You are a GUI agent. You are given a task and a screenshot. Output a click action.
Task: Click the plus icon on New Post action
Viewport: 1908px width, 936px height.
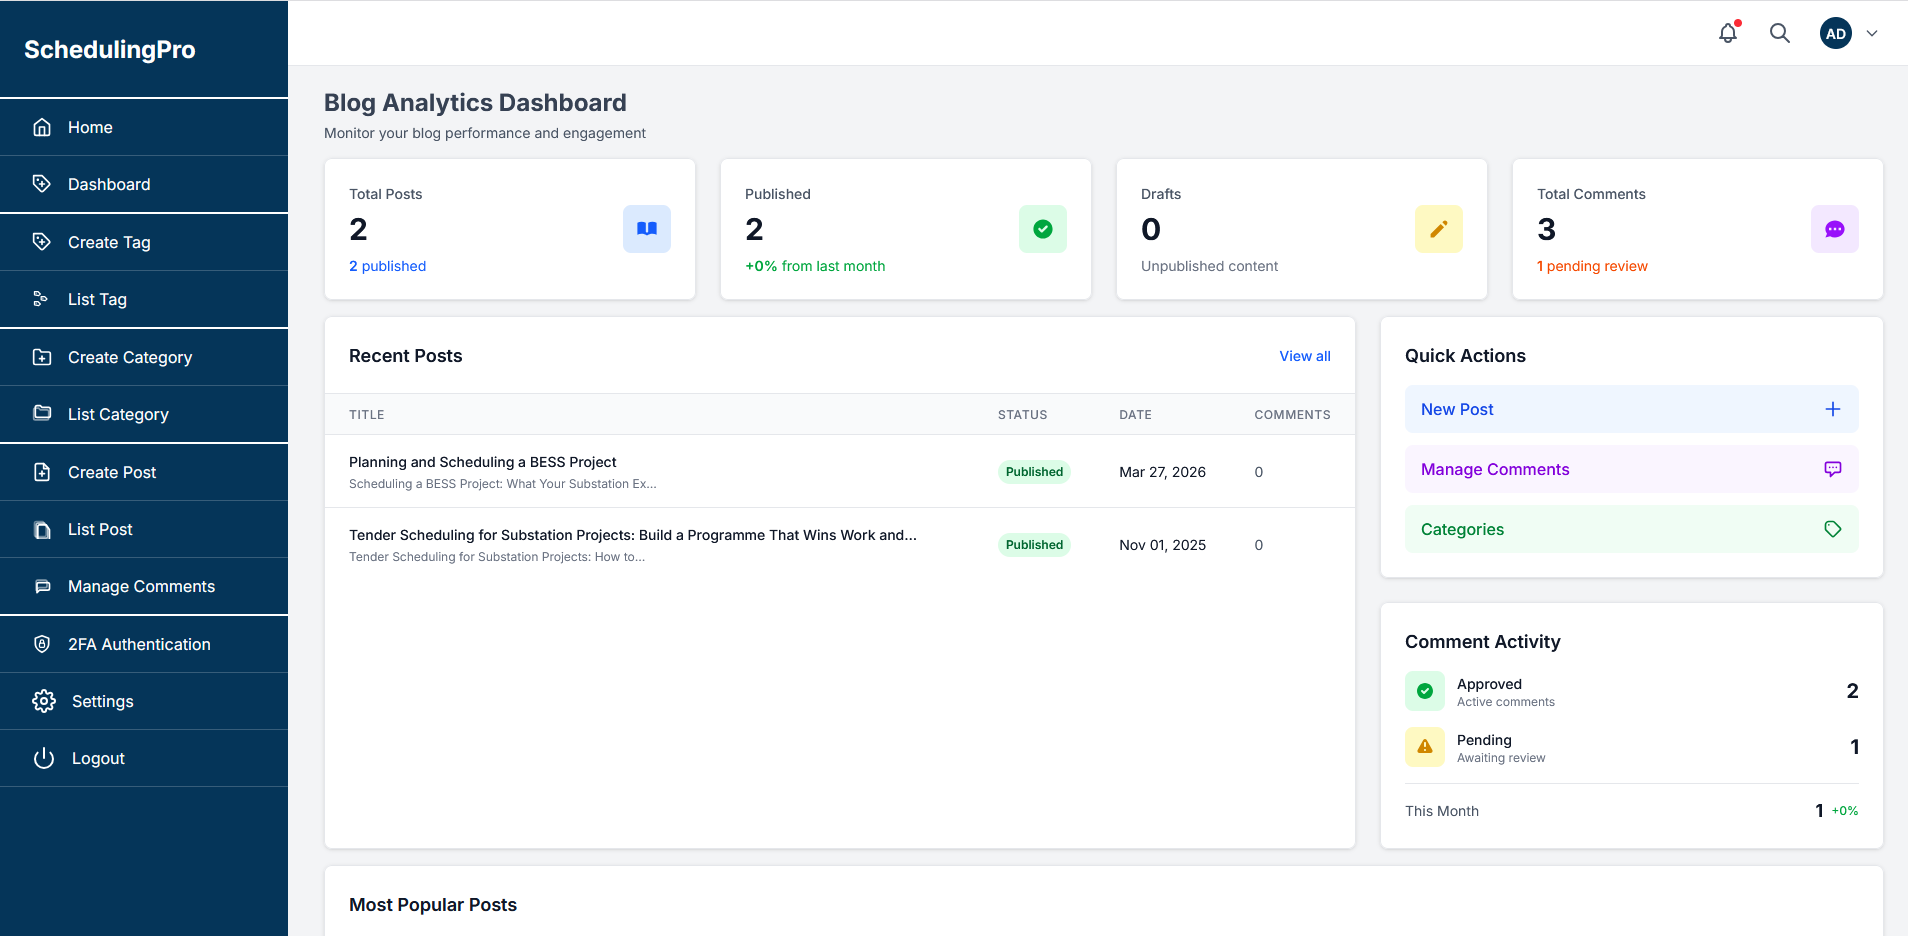1832,408
